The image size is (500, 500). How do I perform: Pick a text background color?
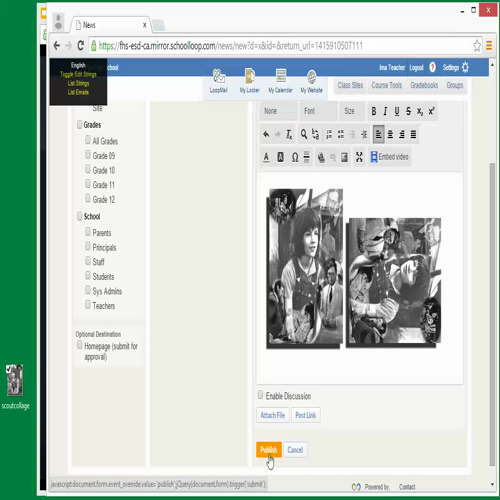pyautogui.click(x=281, y=157)
